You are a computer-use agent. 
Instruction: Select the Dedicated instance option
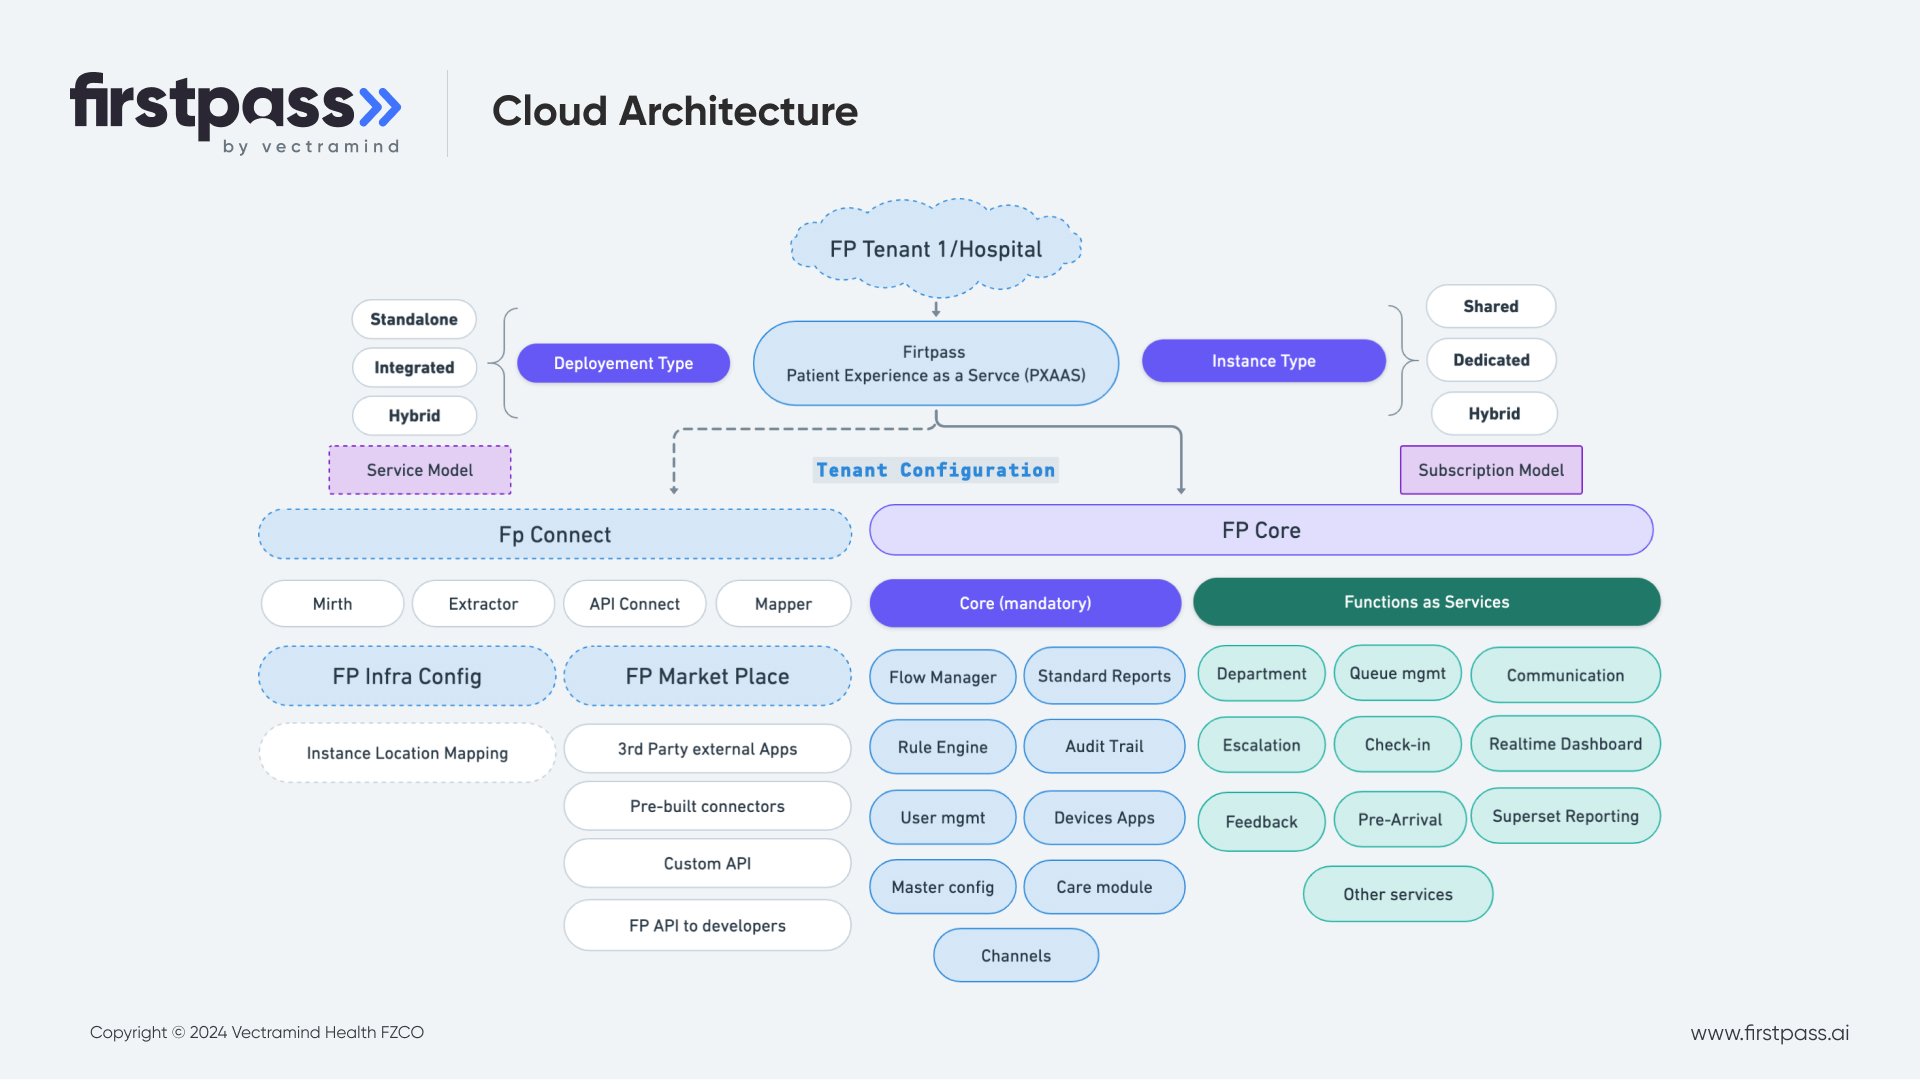click(x=1490, y=360)
